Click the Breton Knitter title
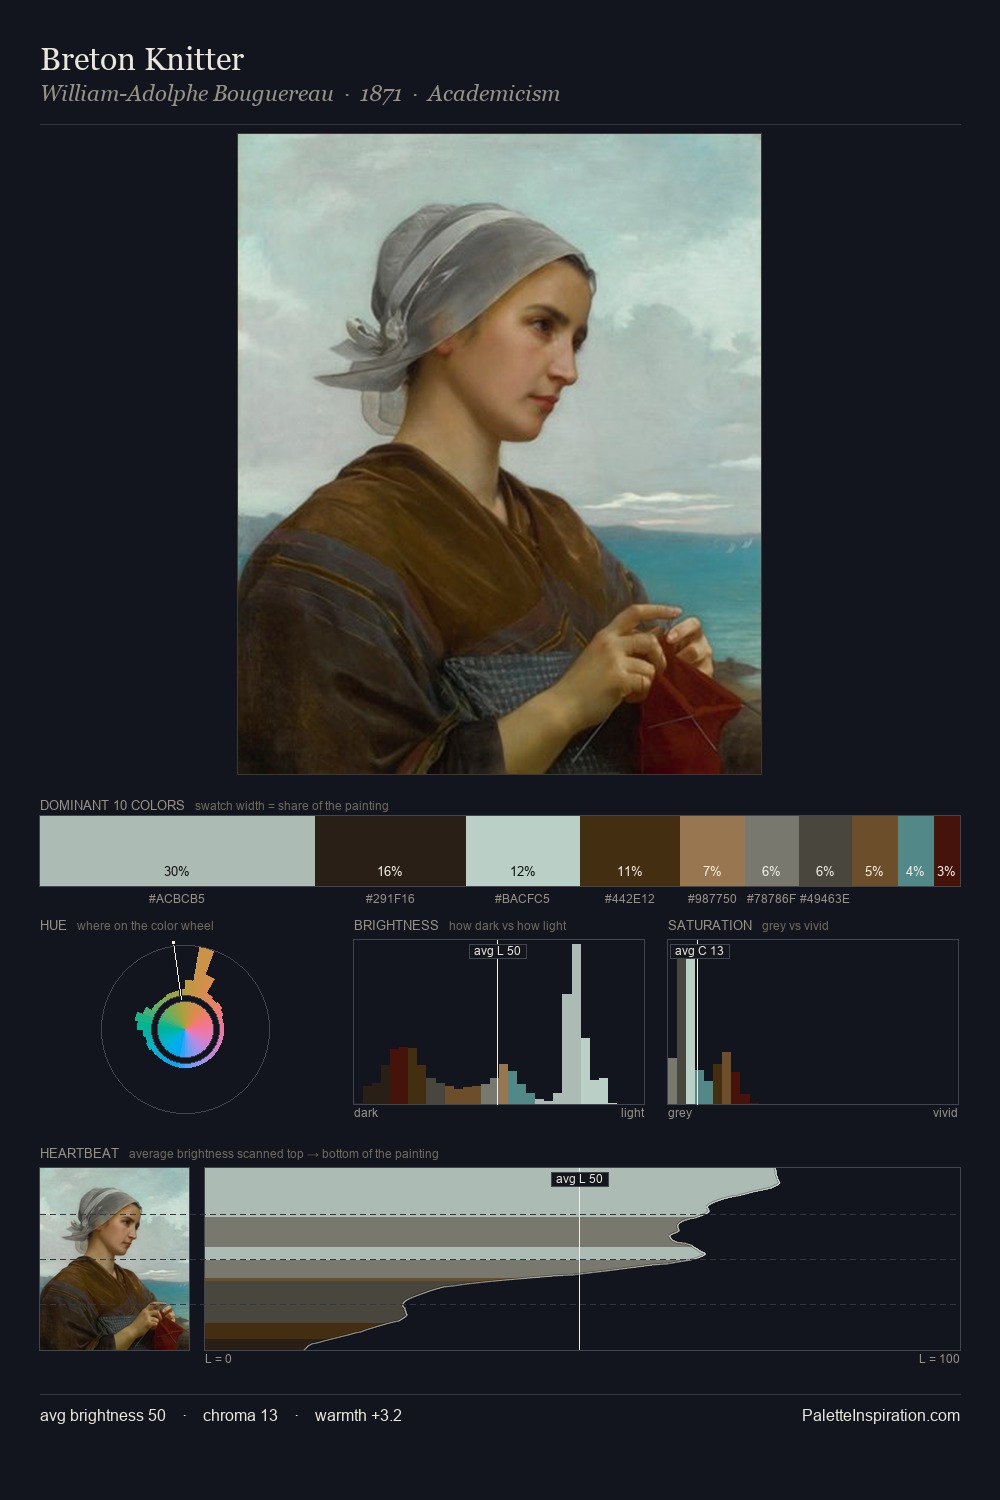1000x1500 pixels. pyautogui.click(x=142, y=59)
